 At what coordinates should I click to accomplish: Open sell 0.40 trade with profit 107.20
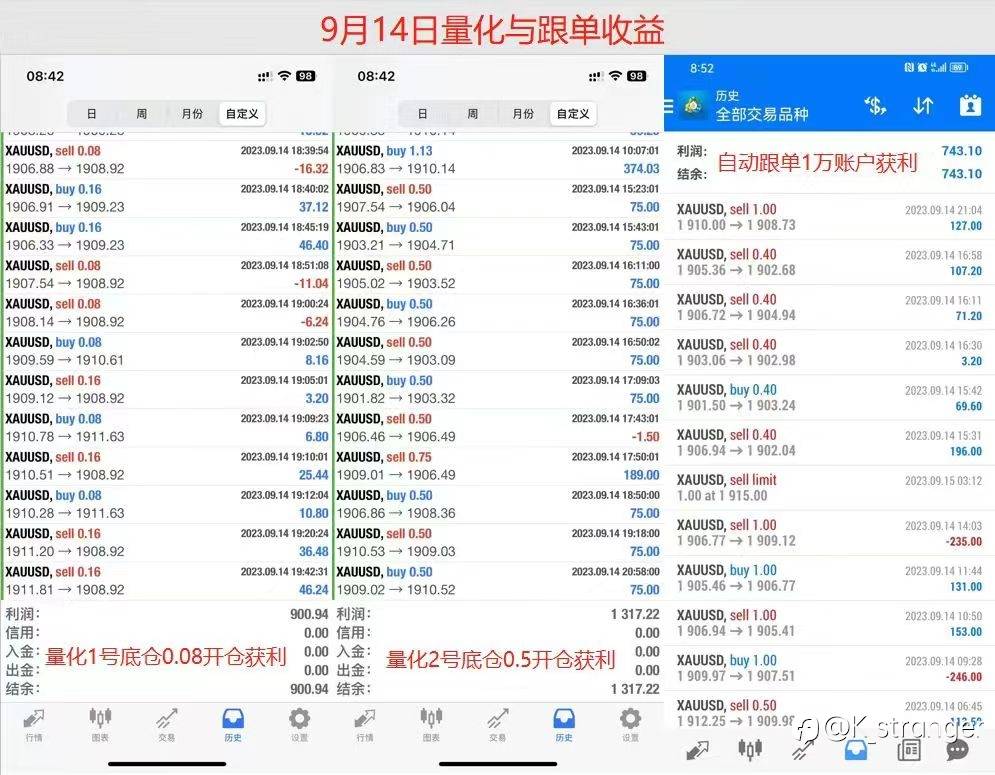pyautogui.click(x=829, y=262)
